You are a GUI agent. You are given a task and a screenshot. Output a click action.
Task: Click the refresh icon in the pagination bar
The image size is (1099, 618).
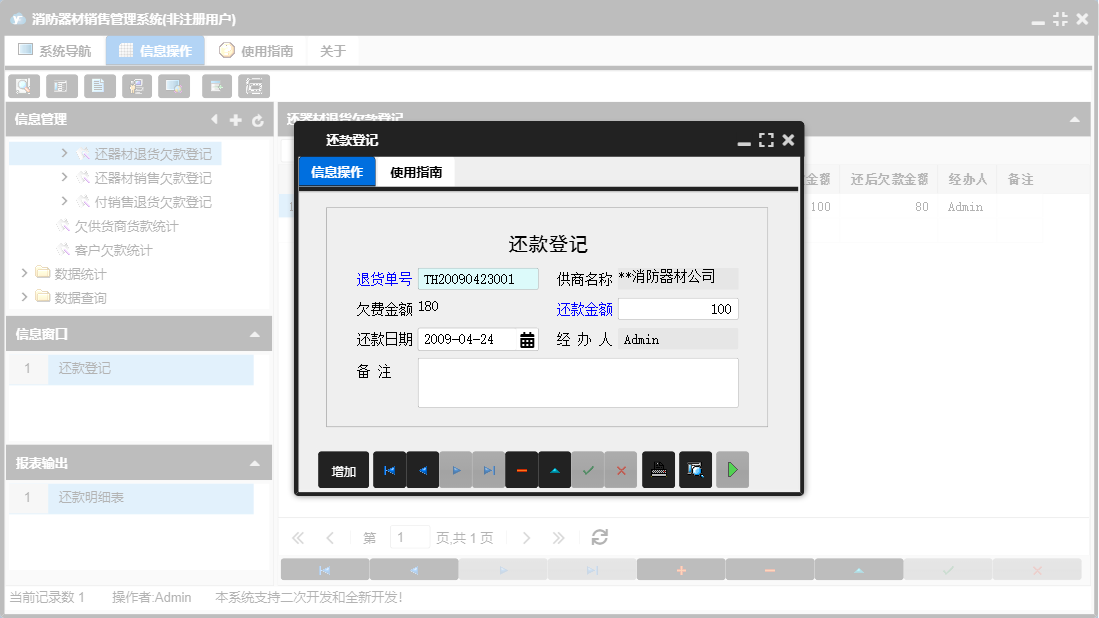tap(599, 537)
